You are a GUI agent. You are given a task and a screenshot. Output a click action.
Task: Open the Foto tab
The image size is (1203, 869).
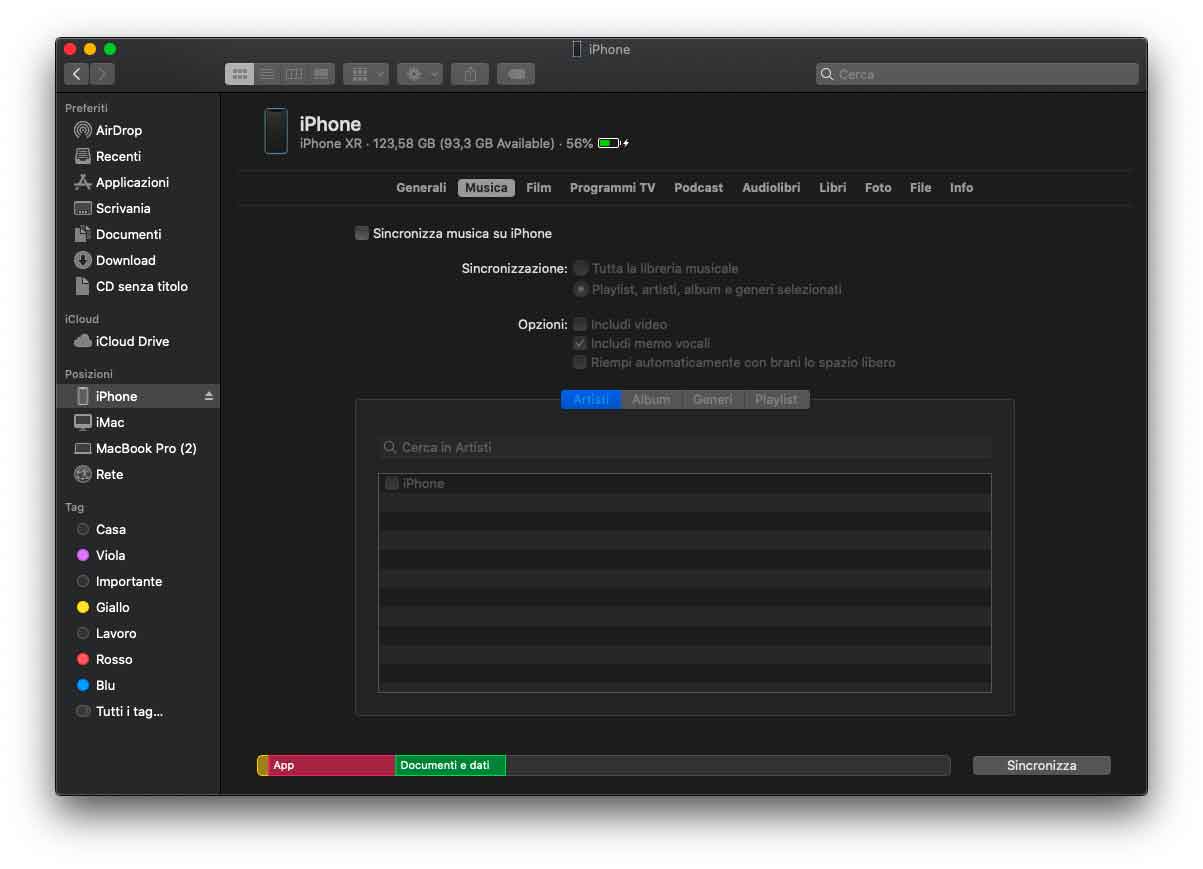pyautogui.click(x=878, y=188)
